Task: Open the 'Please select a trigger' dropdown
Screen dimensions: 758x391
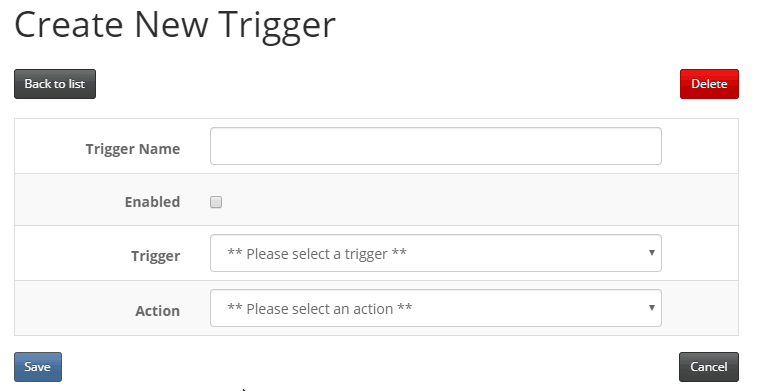Action: (x=436, y=253)
